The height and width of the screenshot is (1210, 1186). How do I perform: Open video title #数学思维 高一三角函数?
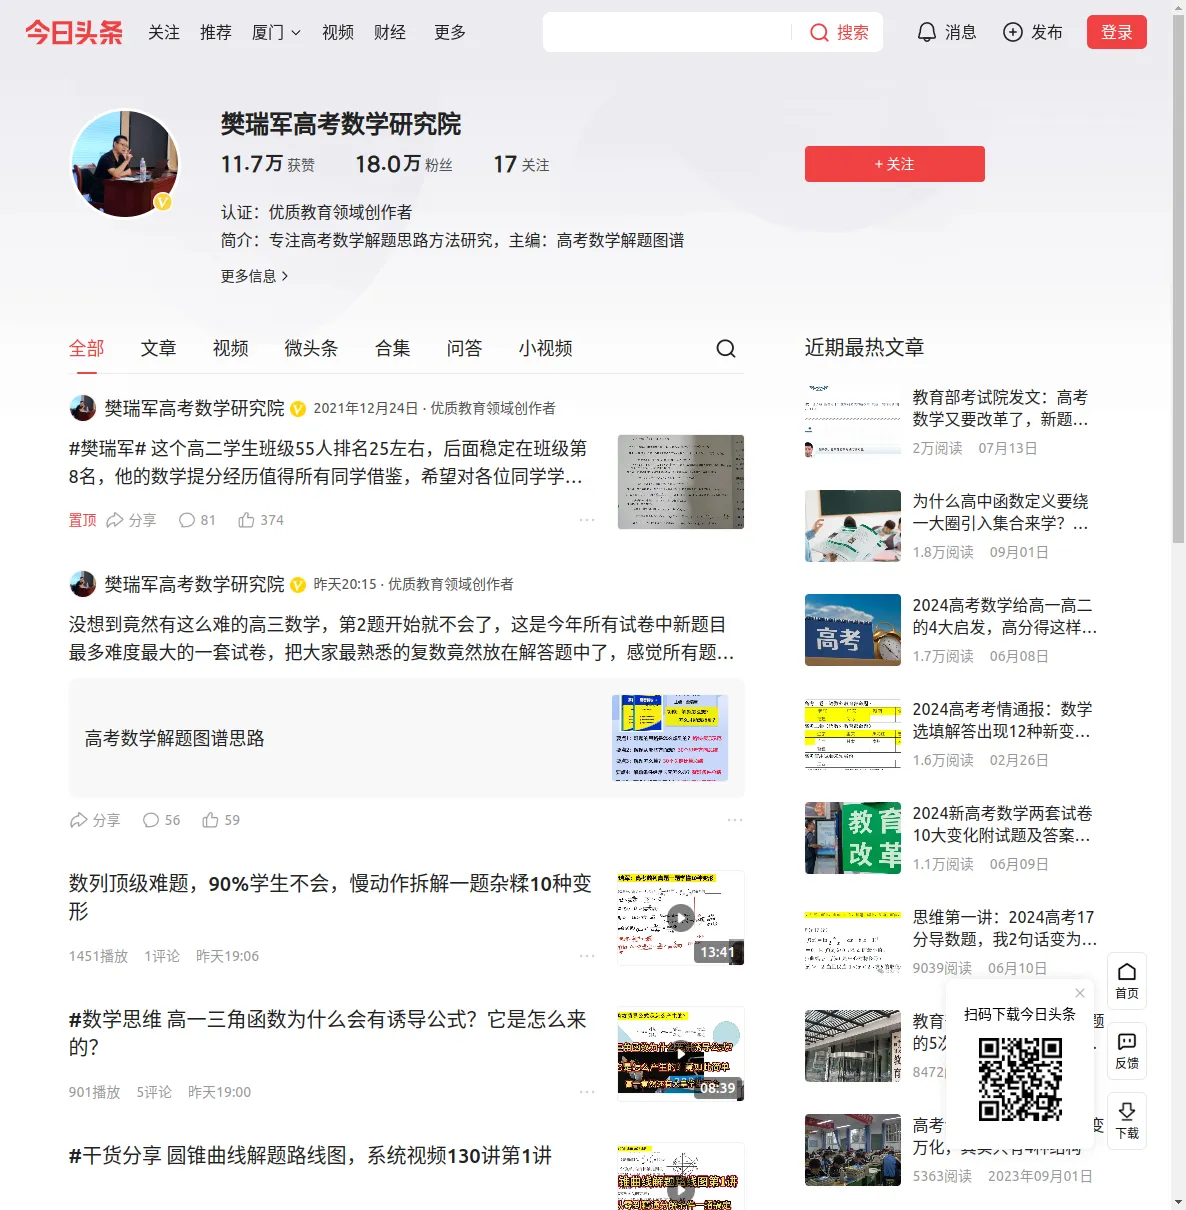pos(328,1033)
